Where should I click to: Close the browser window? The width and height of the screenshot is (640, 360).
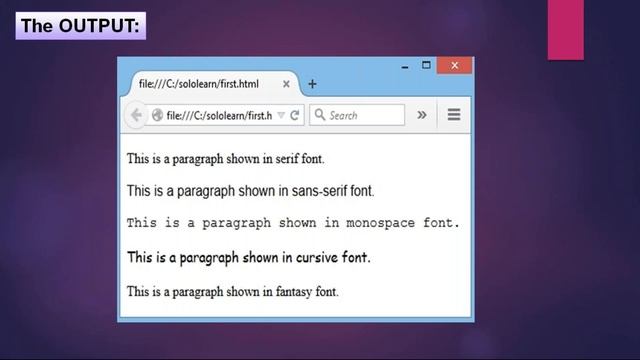click(455, 65)
